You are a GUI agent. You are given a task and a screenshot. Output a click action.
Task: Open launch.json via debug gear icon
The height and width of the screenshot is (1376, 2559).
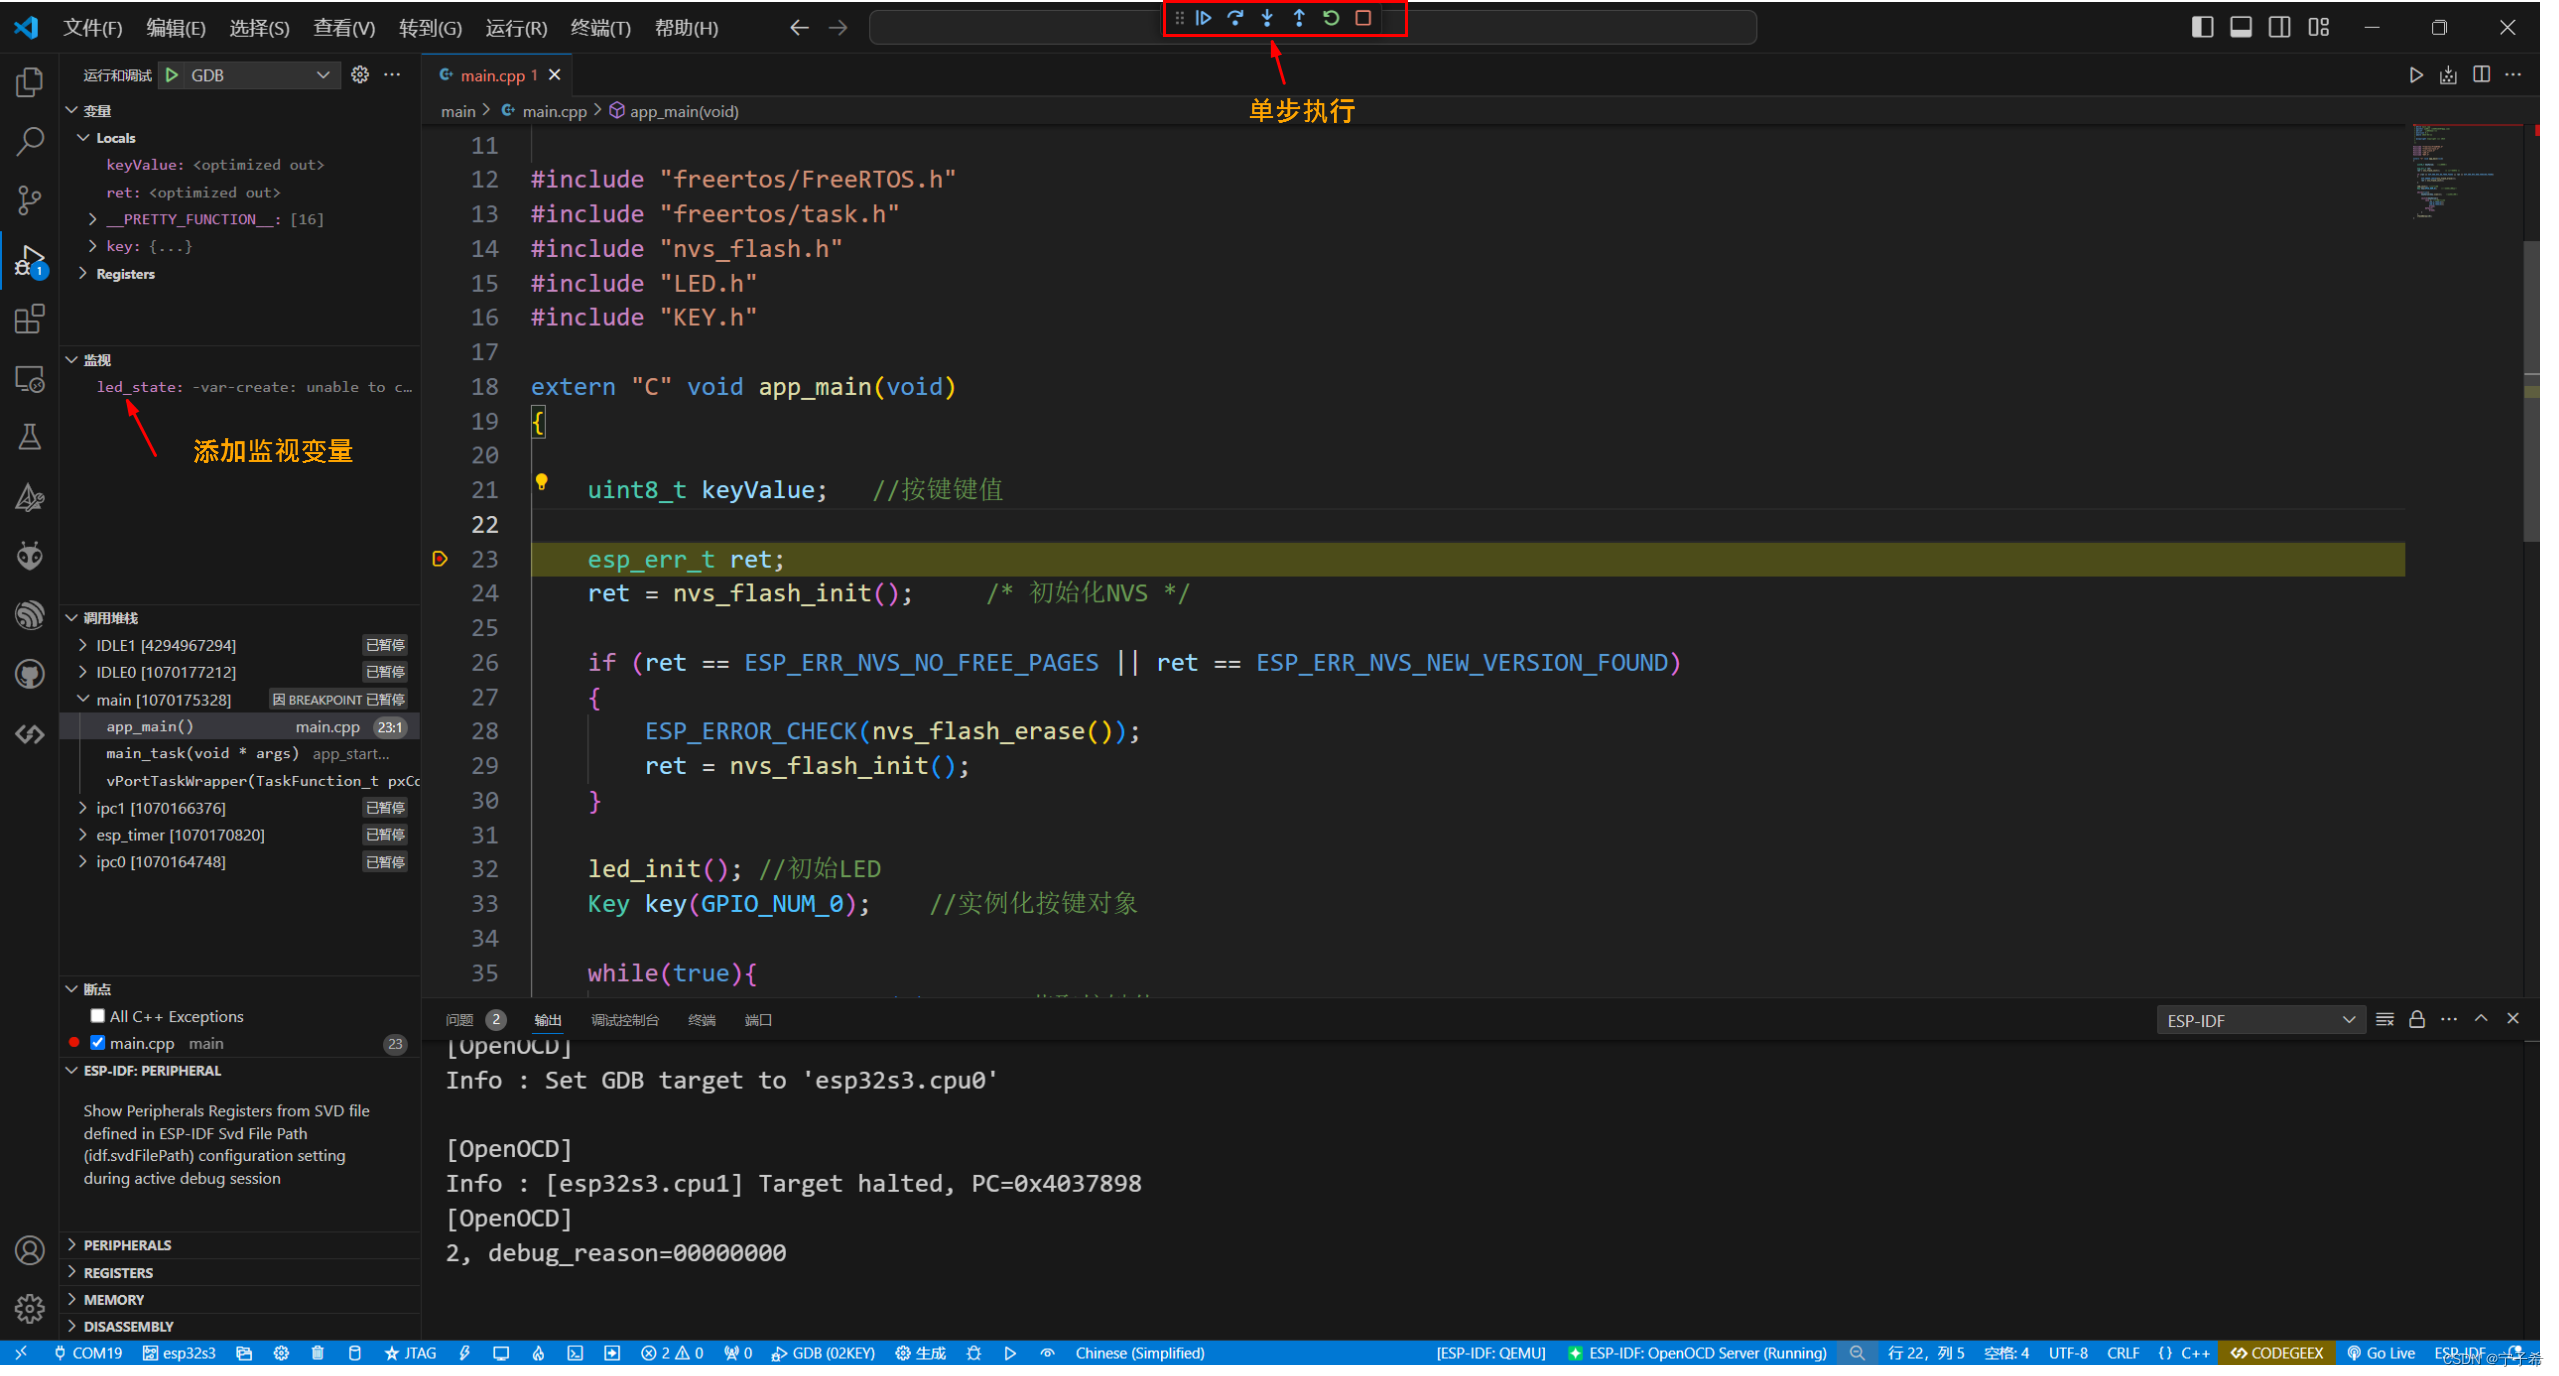pyautogui.click(x=360, y=75)
